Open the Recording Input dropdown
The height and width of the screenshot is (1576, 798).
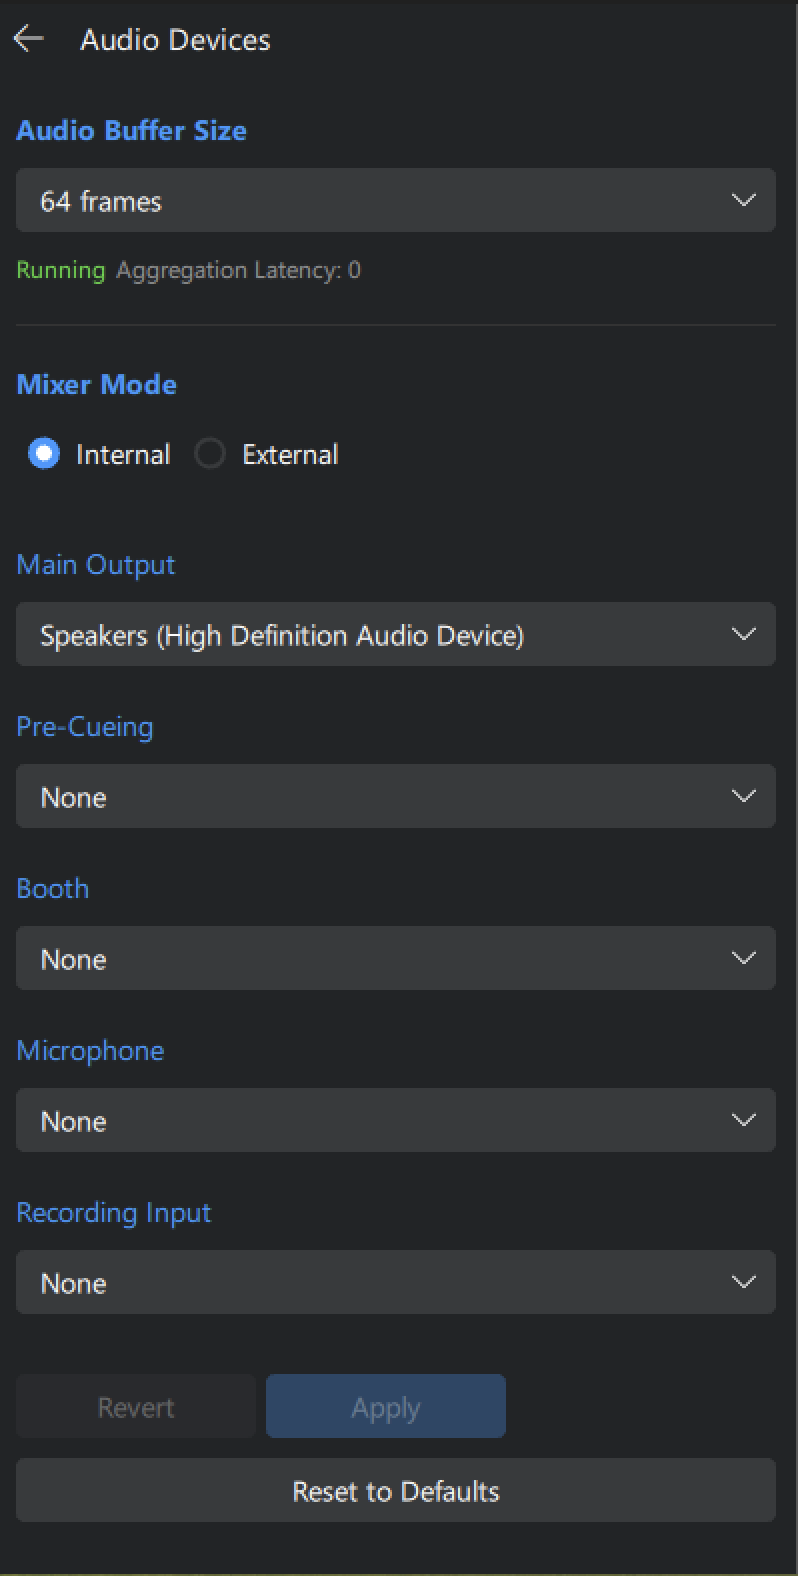coord(396,1282)
